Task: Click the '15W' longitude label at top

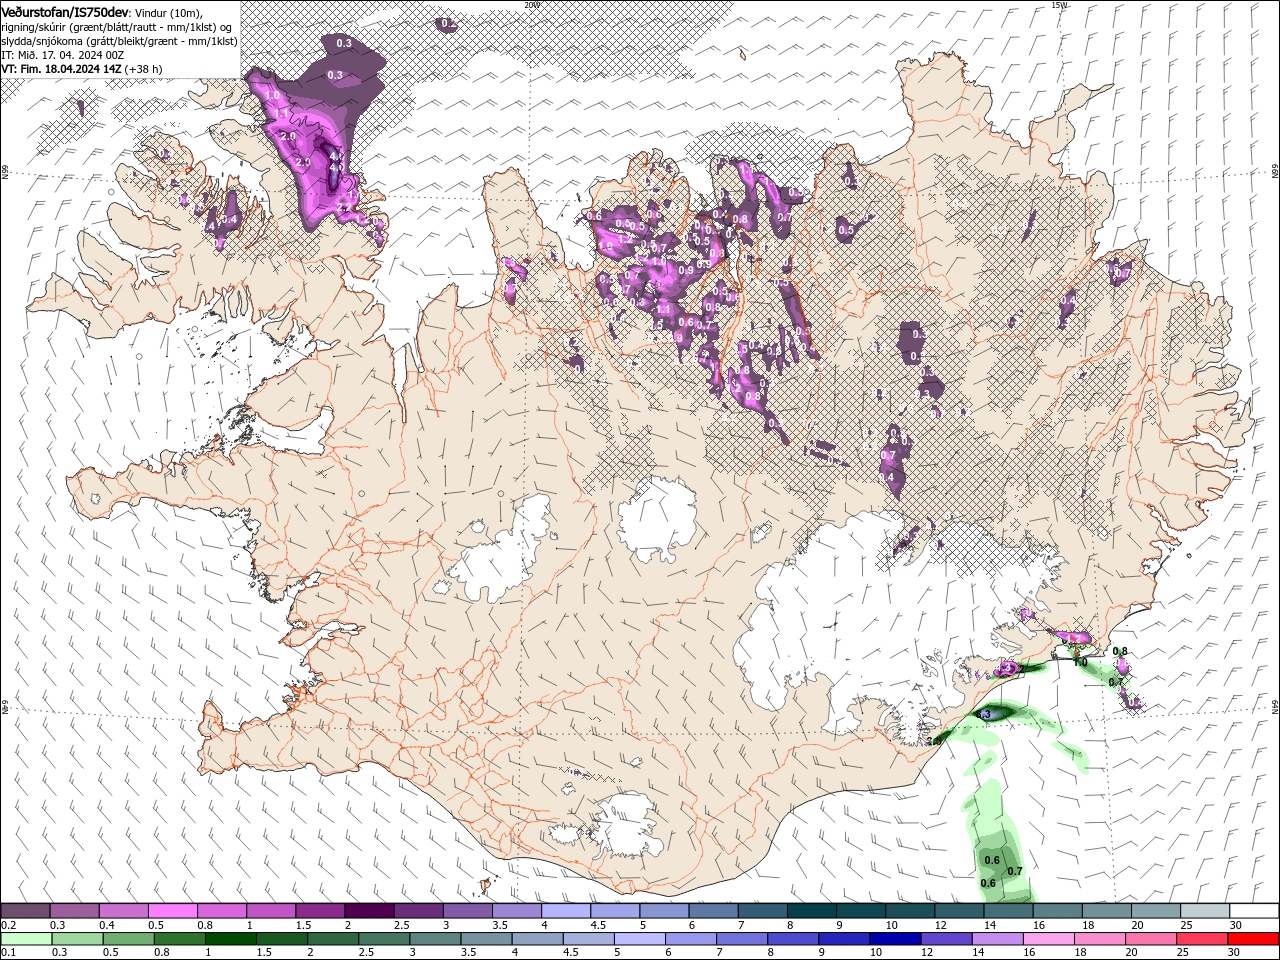Action: (x=1059, y=5)
